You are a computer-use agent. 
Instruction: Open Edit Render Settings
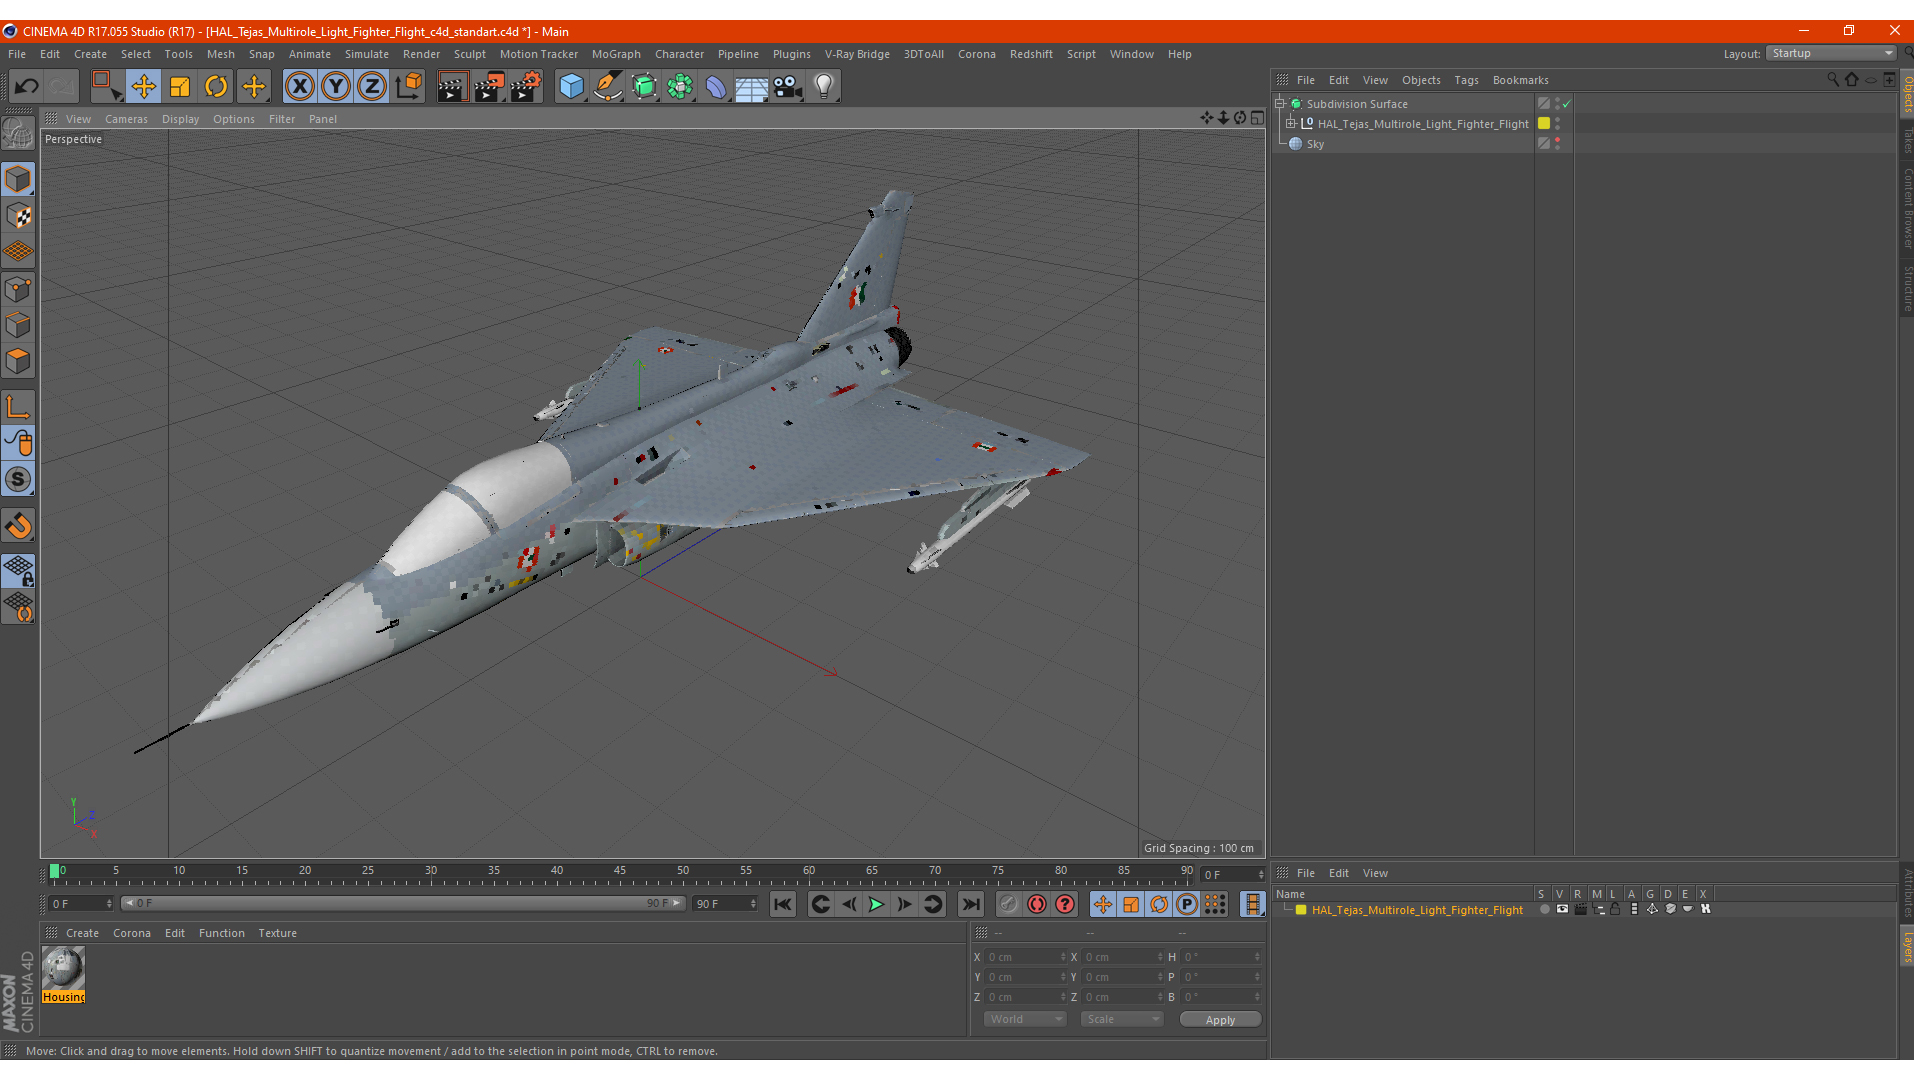point(526,87)
